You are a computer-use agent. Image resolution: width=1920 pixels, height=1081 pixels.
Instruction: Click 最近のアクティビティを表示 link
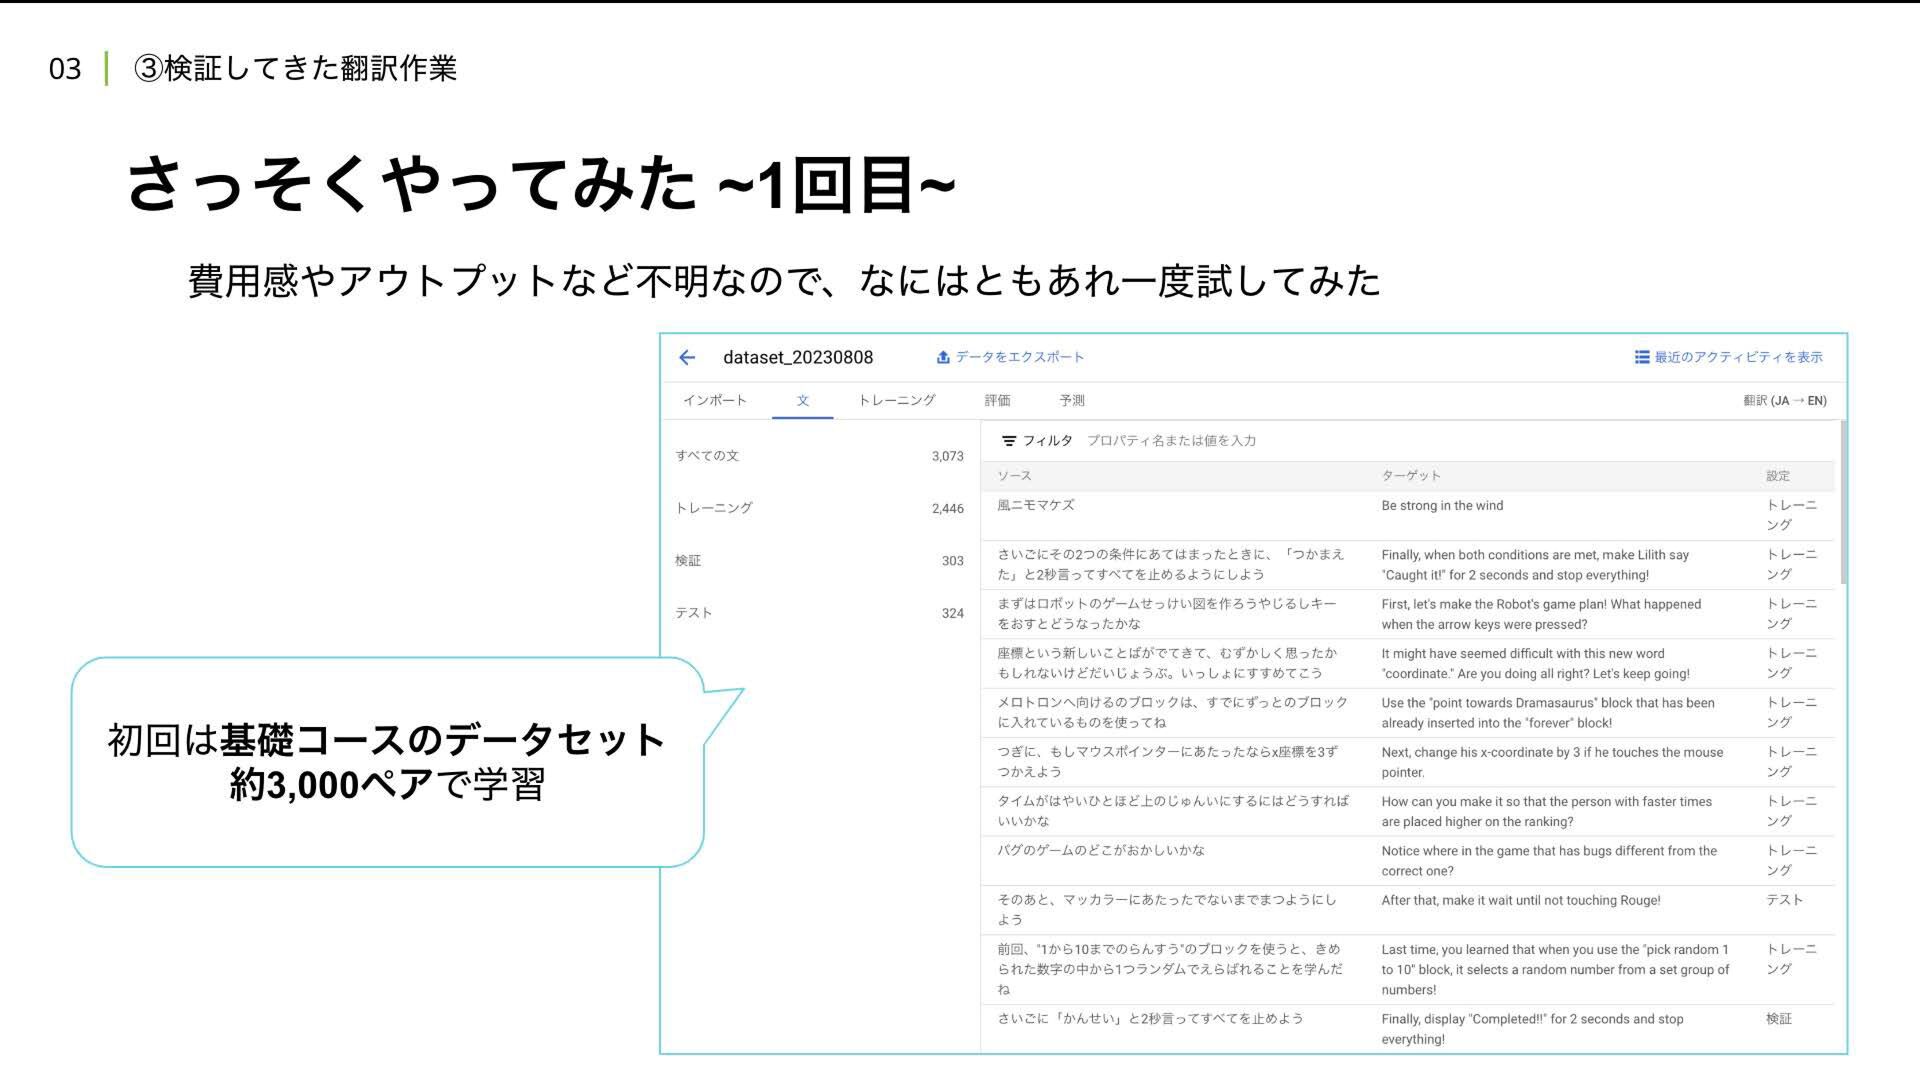[x=1738, y=358]
